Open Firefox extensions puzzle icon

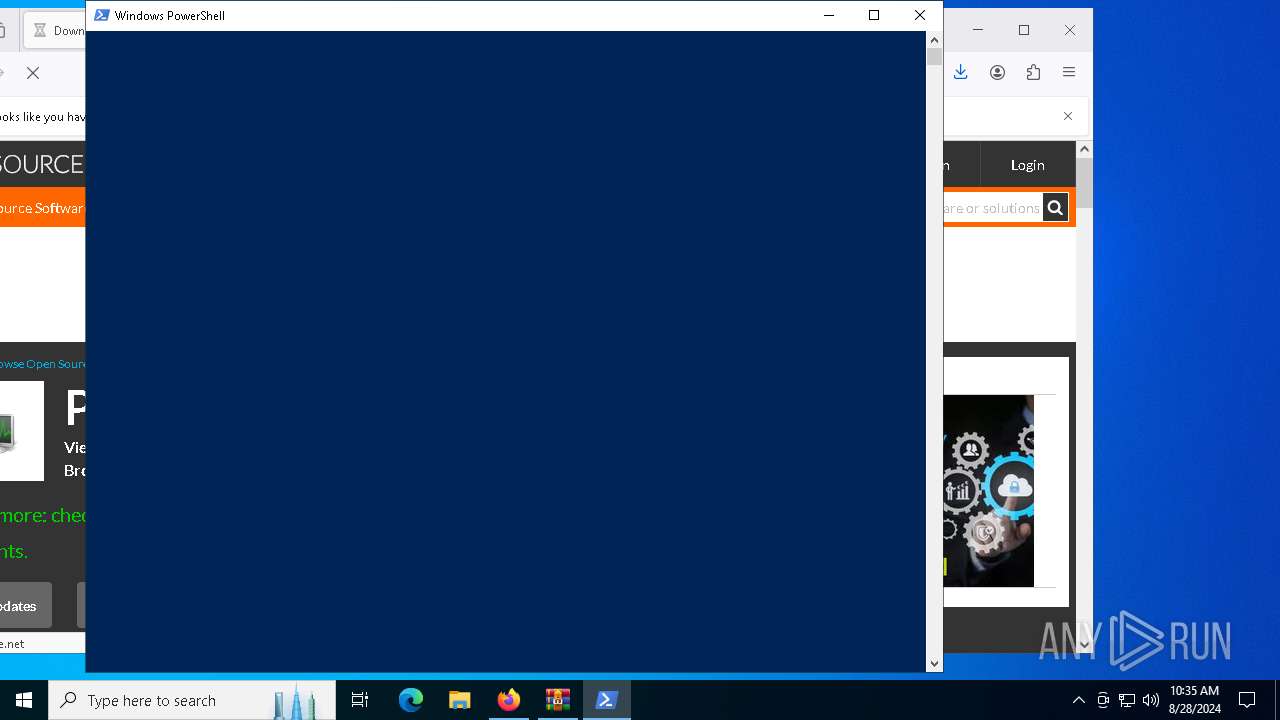[x=1033, y=72]
